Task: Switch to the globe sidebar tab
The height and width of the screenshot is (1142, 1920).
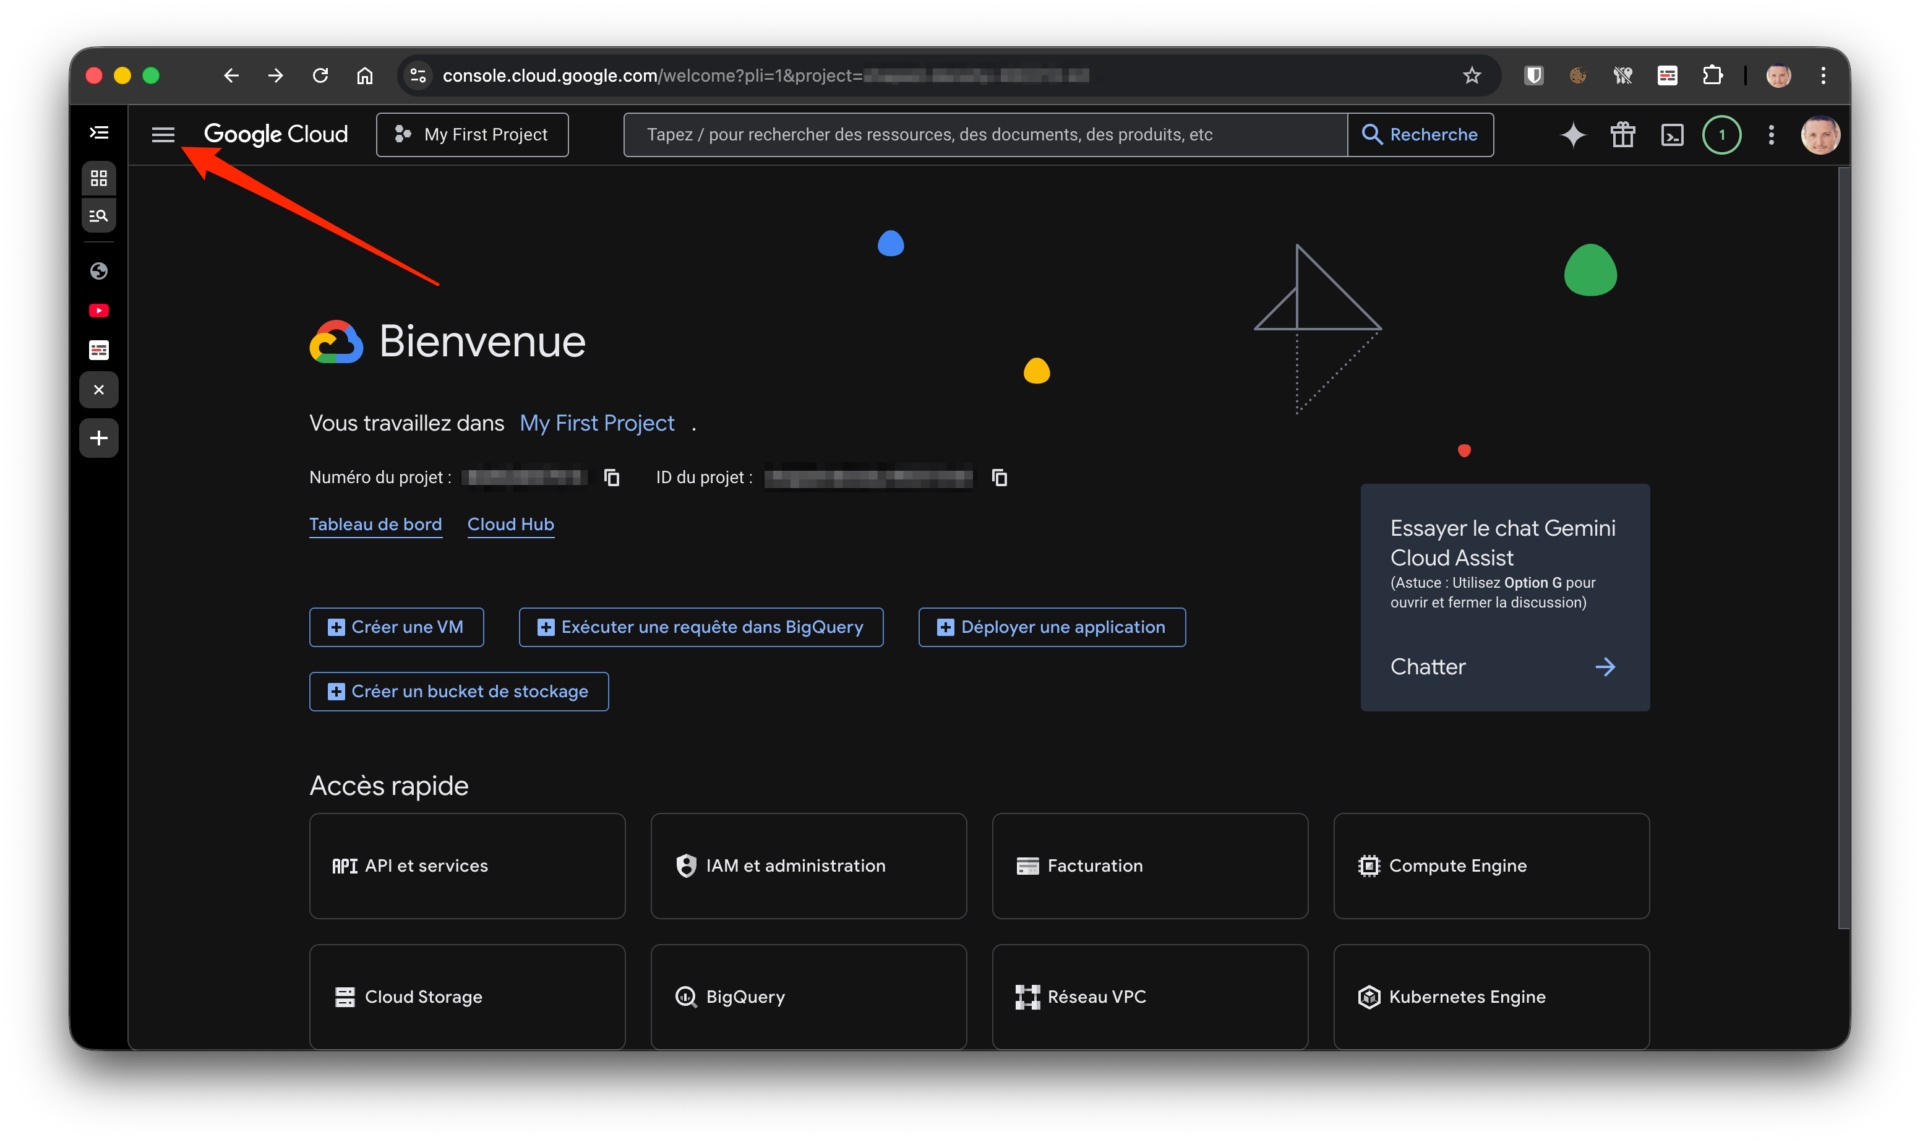Action: 99,271
